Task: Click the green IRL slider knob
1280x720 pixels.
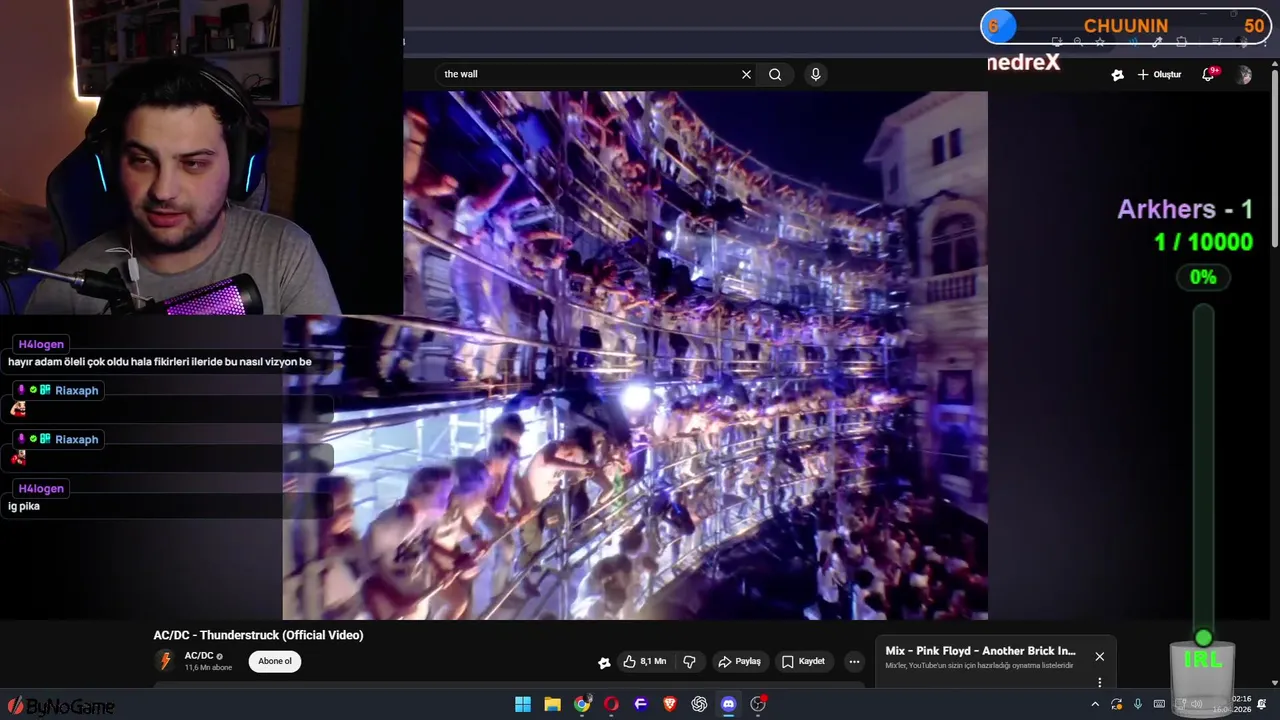Action: click(x=1203, y=638)
